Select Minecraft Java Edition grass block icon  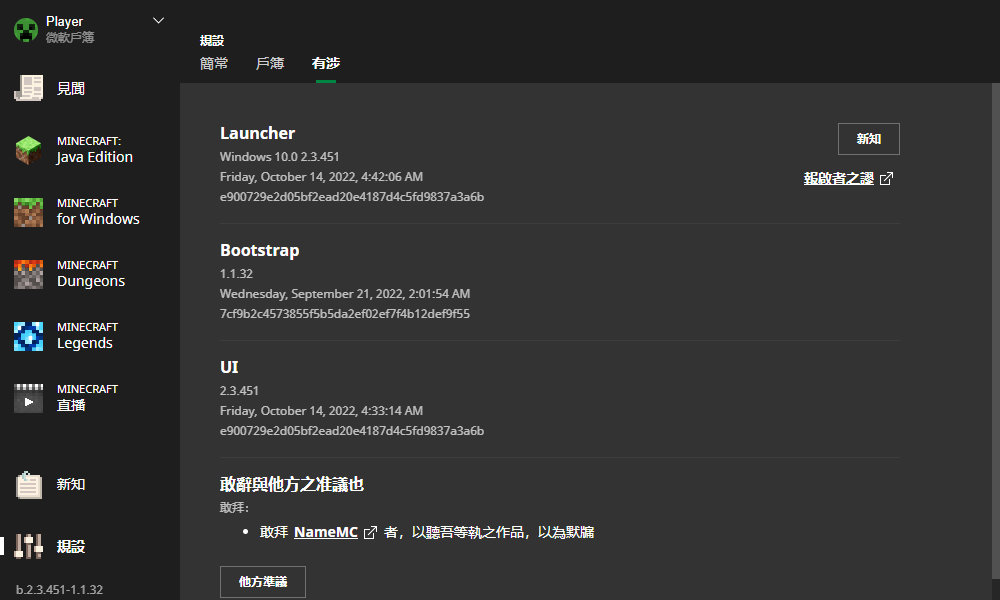pyautogui.click(x=29, y=150)
